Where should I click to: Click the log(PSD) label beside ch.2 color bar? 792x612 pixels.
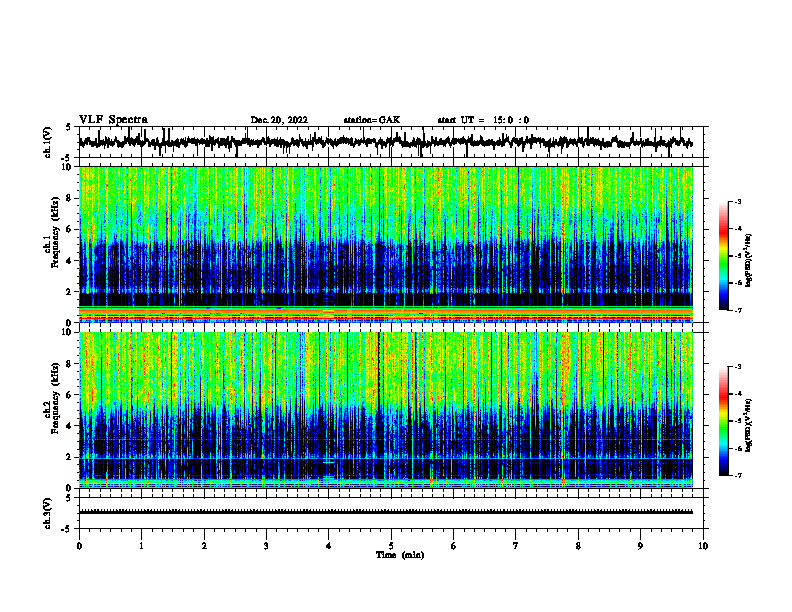[748, 426]
